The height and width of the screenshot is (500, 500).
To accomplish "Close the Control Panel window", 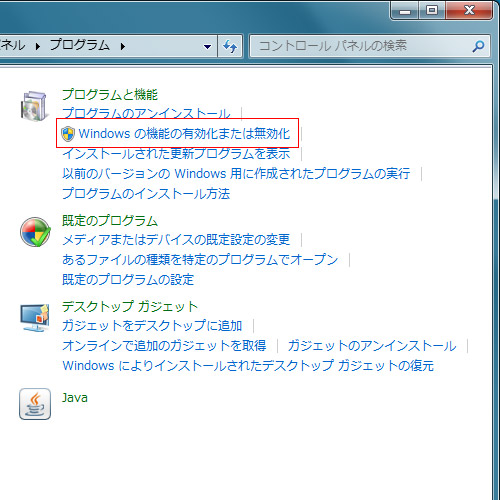I will pos(469,10).
